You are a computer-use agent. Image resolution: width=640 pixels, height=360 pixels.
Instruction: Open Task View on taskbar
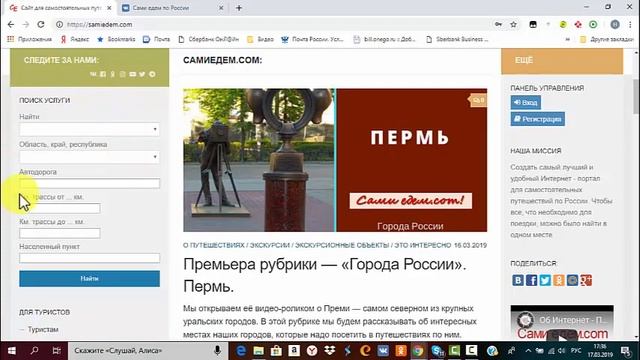(56, 351)
